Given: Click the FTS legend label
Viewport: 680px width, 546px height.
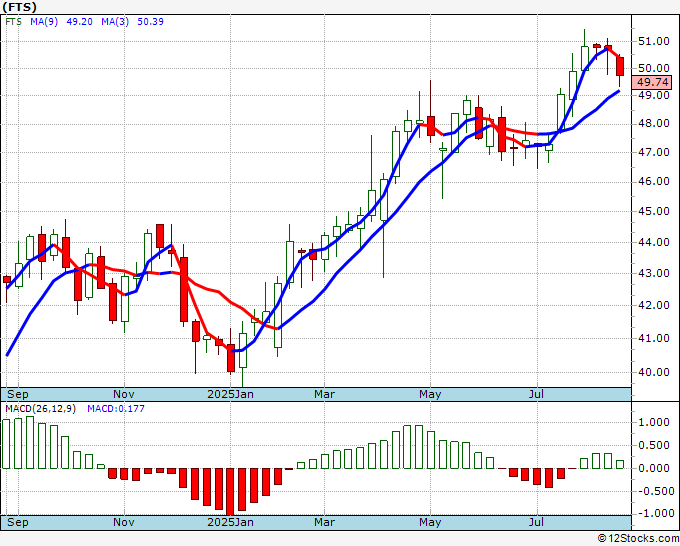Looking at the screenshot, I should point(13,22).
